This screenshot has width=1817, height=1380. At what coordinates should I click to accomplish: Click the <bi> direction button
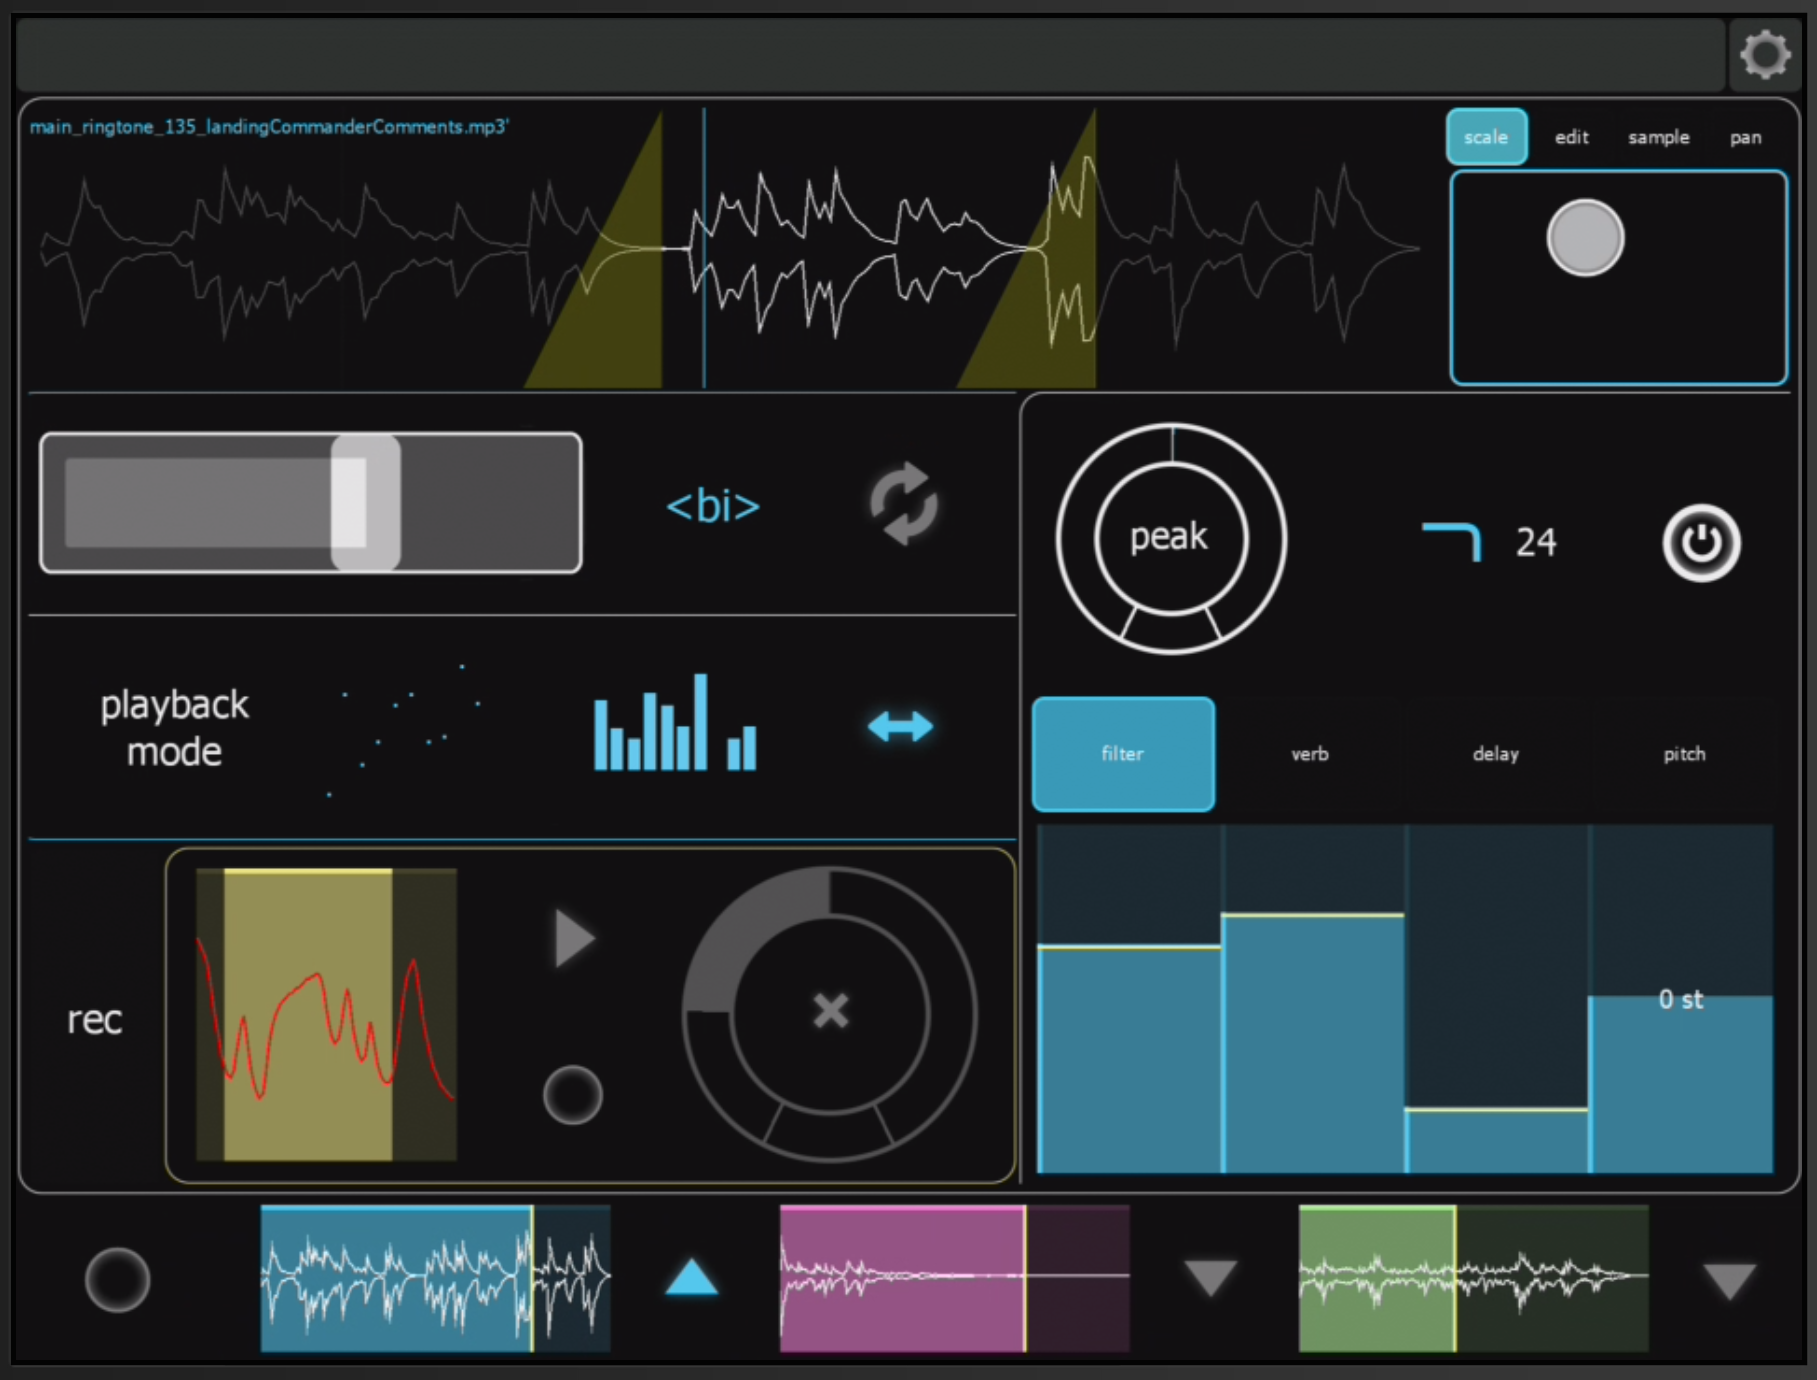point(713,506)
